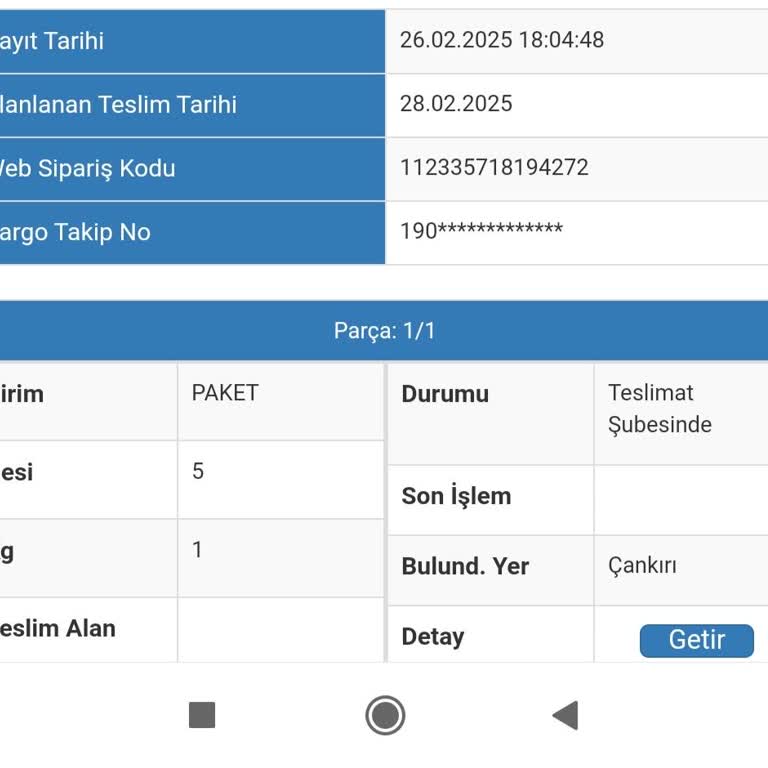Select the order code 112335718194272
The width and height of the screenshot is (768, 768).
coord(494,168)
